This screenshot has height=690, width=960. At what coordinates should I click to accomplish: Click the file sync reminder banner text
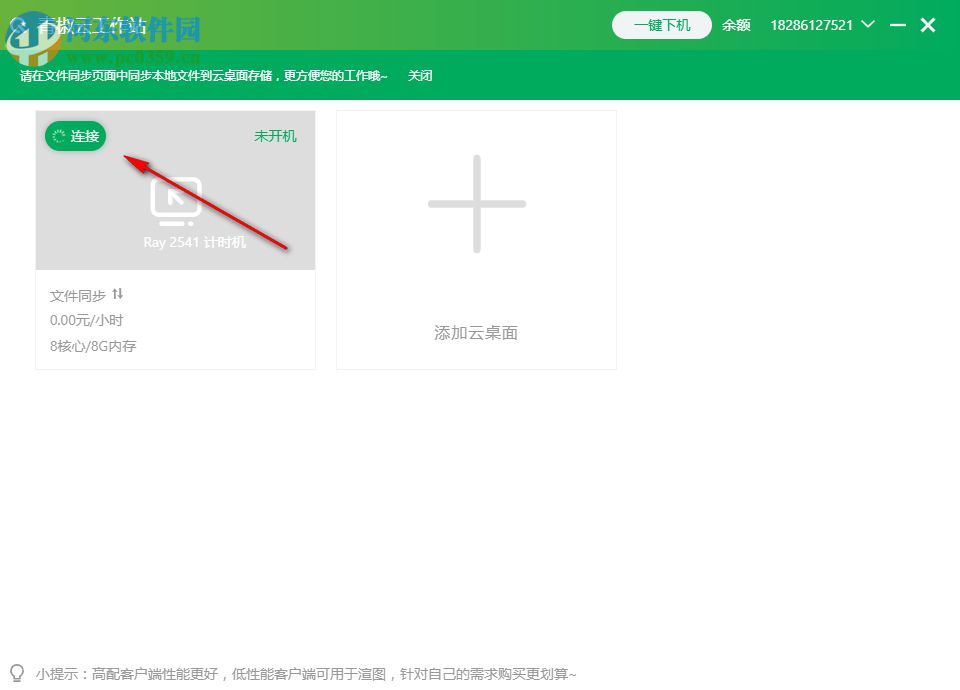click(x=204, y=75)
